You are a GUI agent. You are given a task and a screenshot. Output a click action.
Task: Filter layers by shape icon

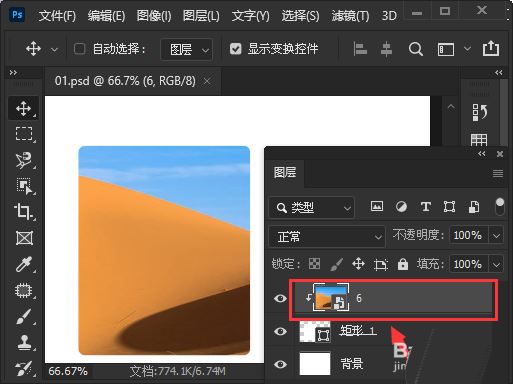click(x=449, y=207)
